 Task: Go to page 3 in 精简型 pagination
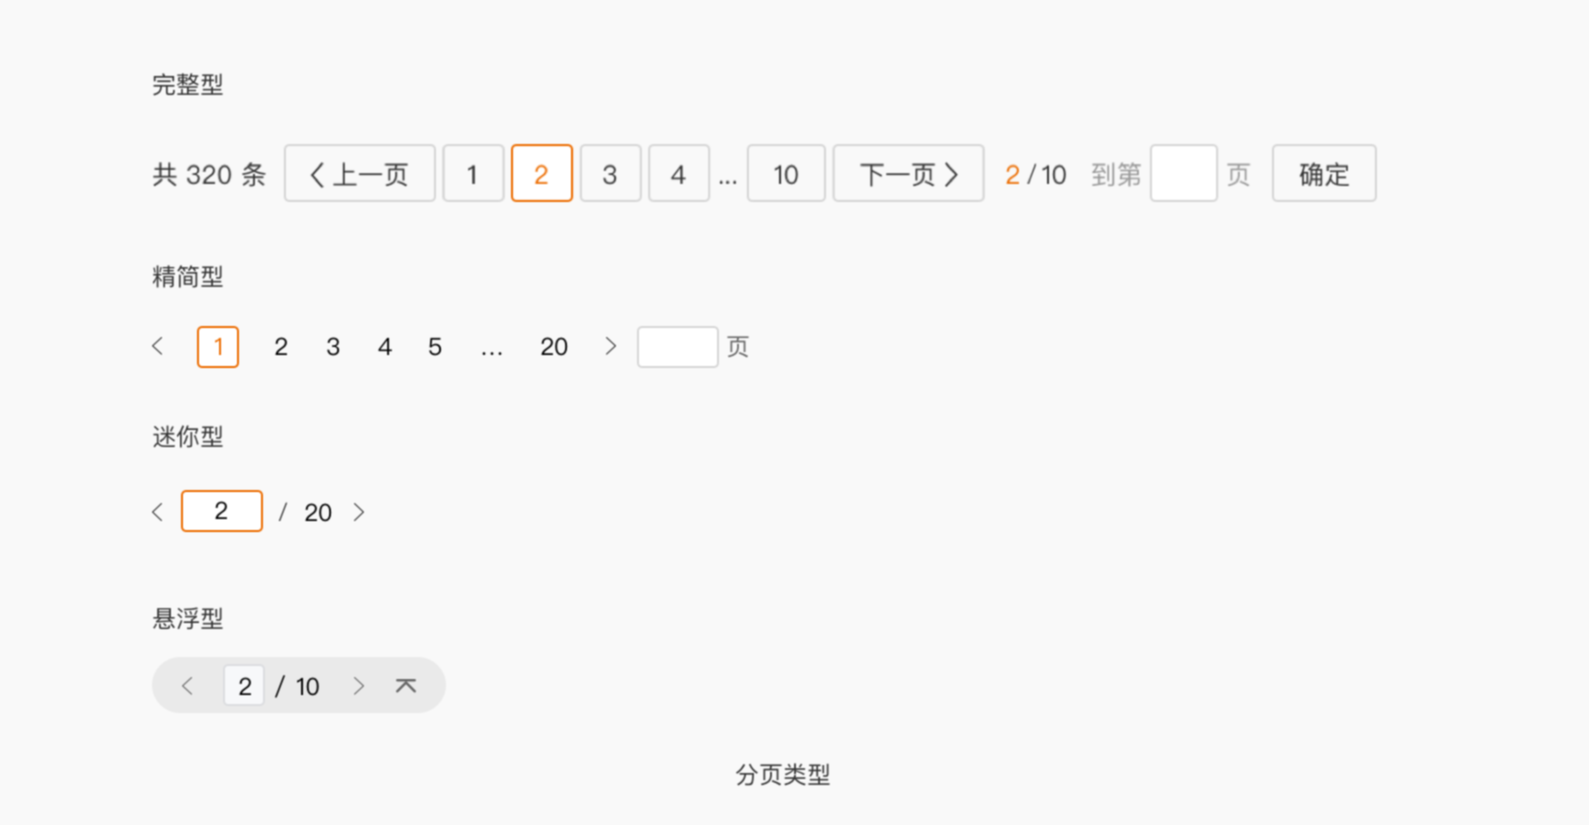(x=333, y=347)
